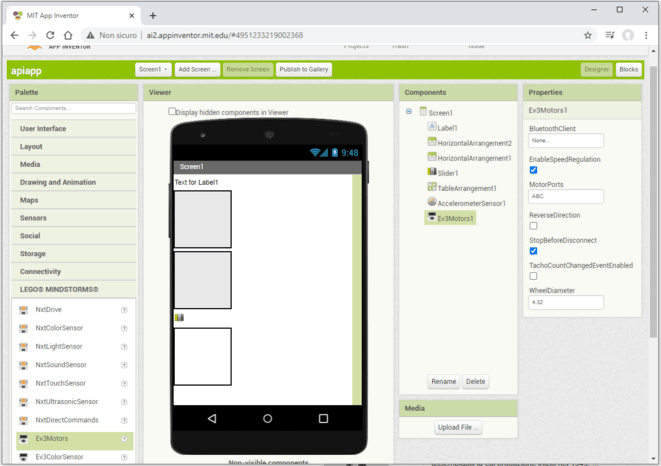Toggle Display hidden components in Viewer
This screenshot has width=661, height=466.
click(172, 112)
